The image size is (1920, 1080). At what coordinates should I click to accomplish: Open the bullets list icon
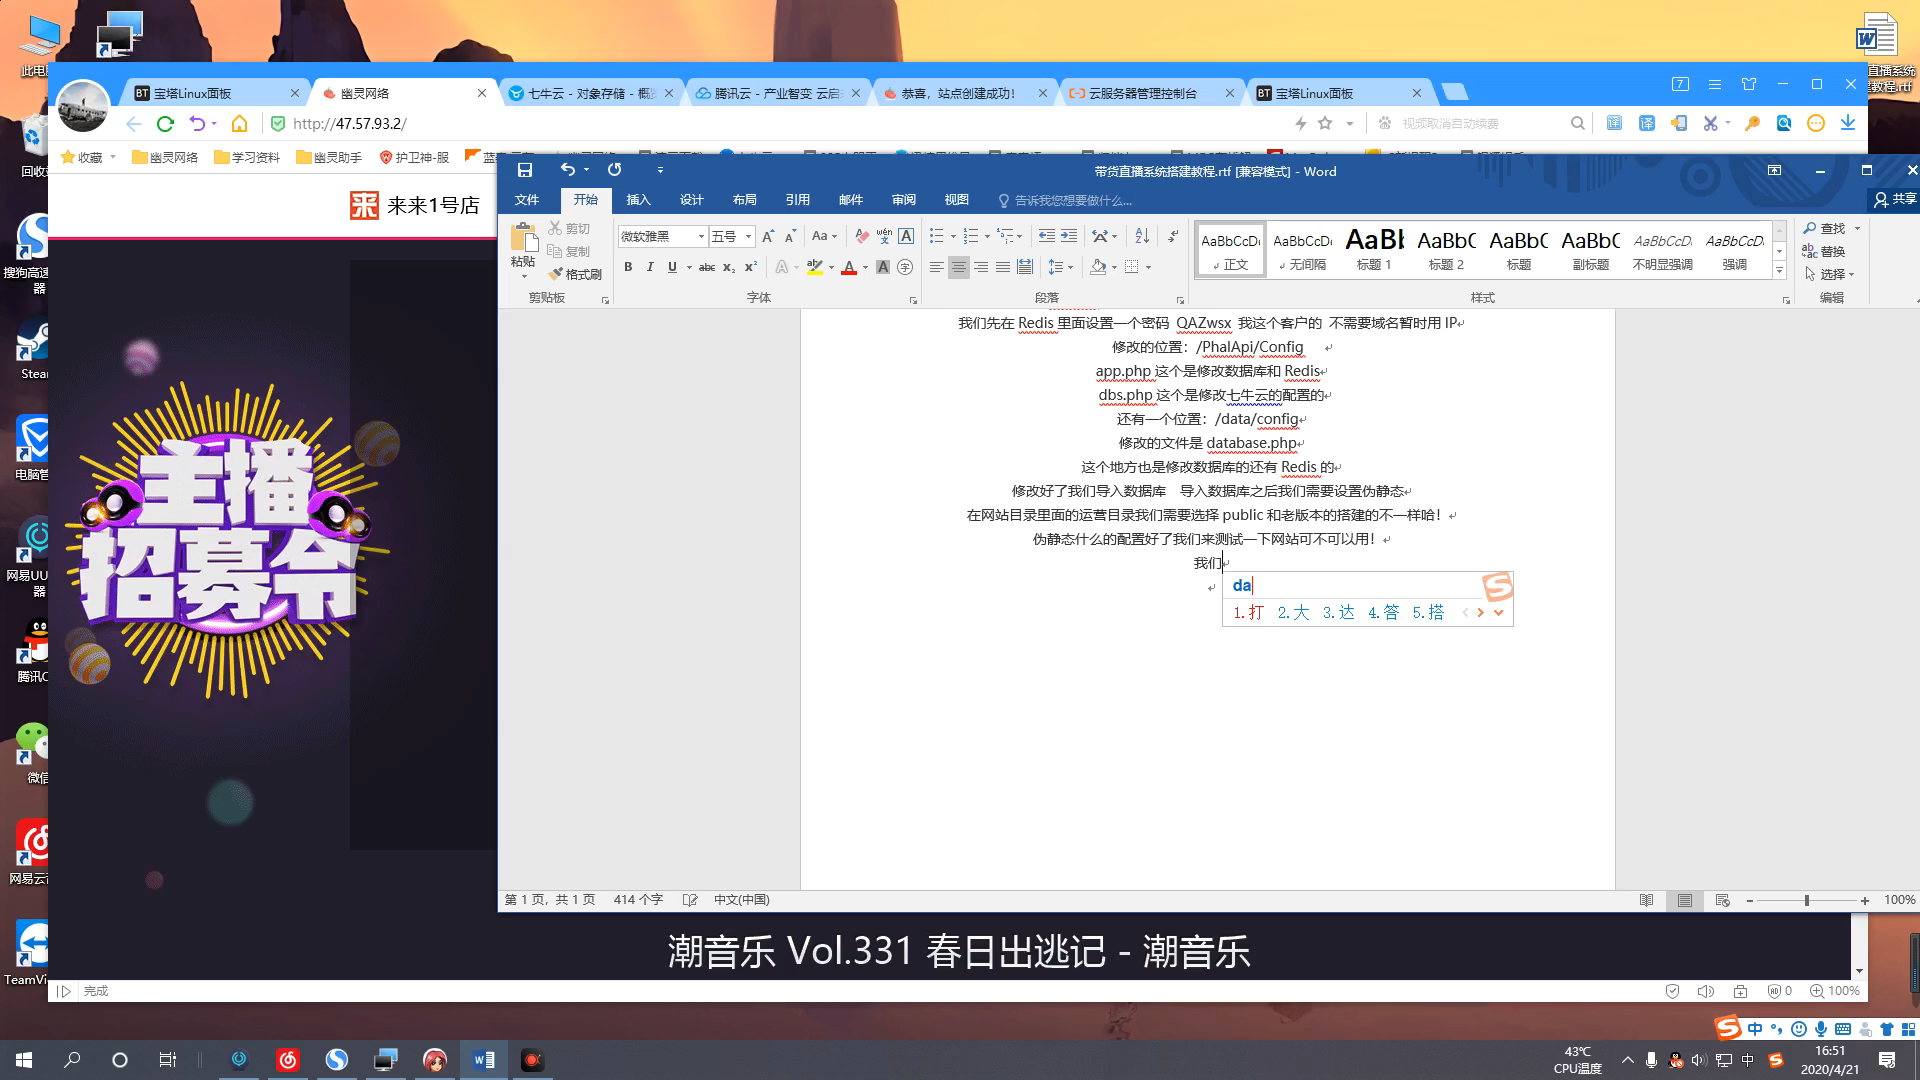[934, 235]
